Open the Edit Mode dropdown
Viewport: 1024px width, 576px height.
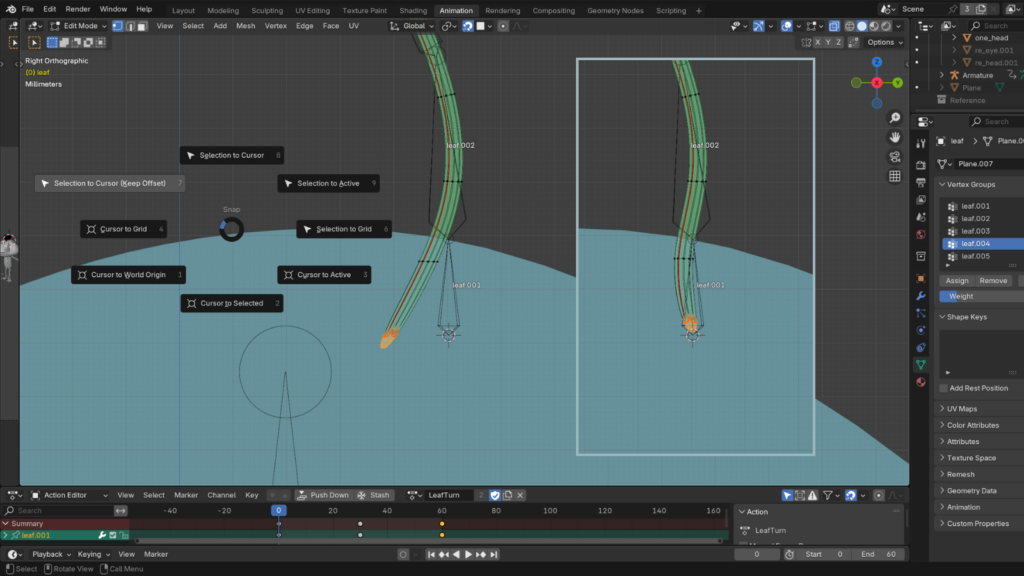pos(78,26)
